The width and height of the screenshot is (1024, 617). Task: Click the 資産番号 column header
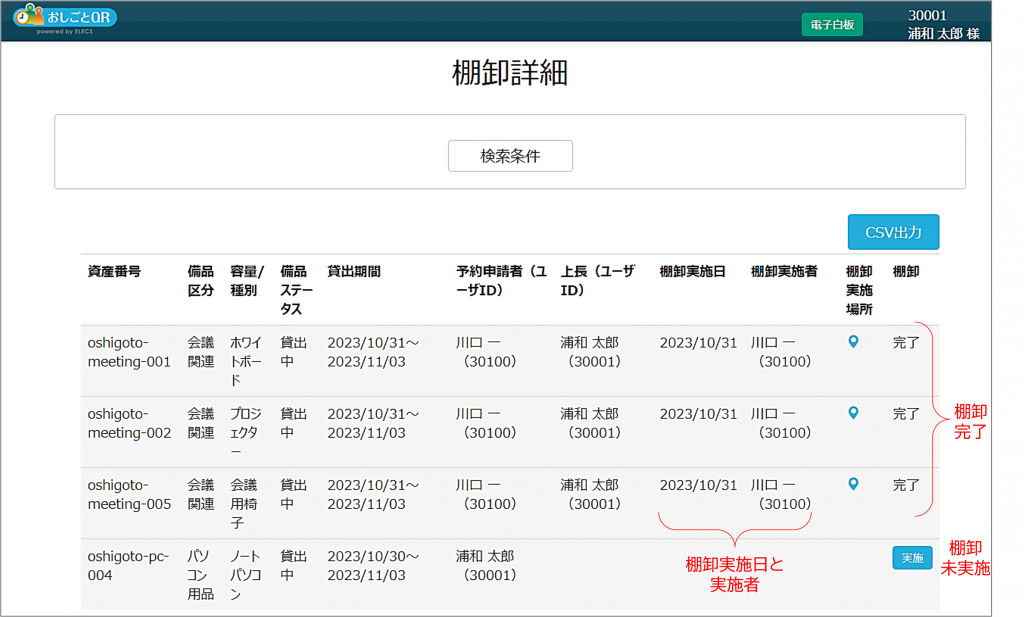coord(114,271)
